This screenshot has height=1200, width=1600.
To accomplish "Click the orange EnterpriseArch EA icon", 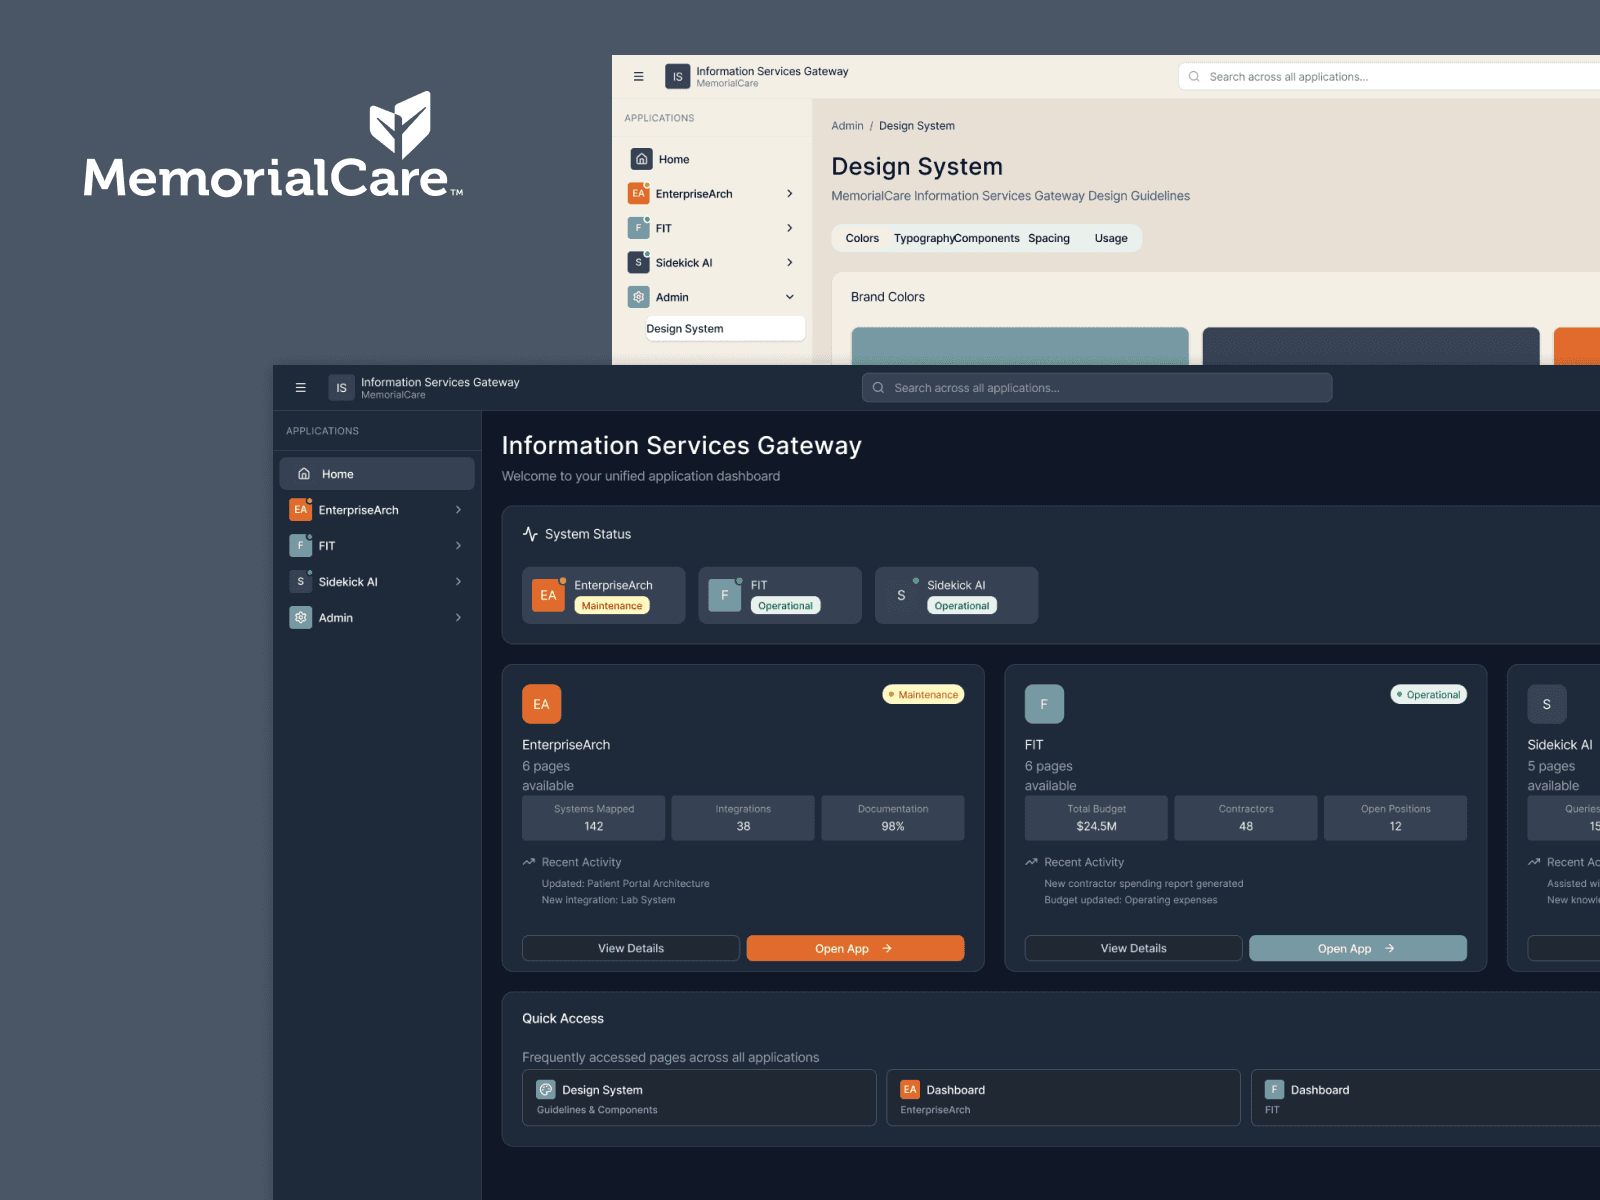I will click(300, 509).
